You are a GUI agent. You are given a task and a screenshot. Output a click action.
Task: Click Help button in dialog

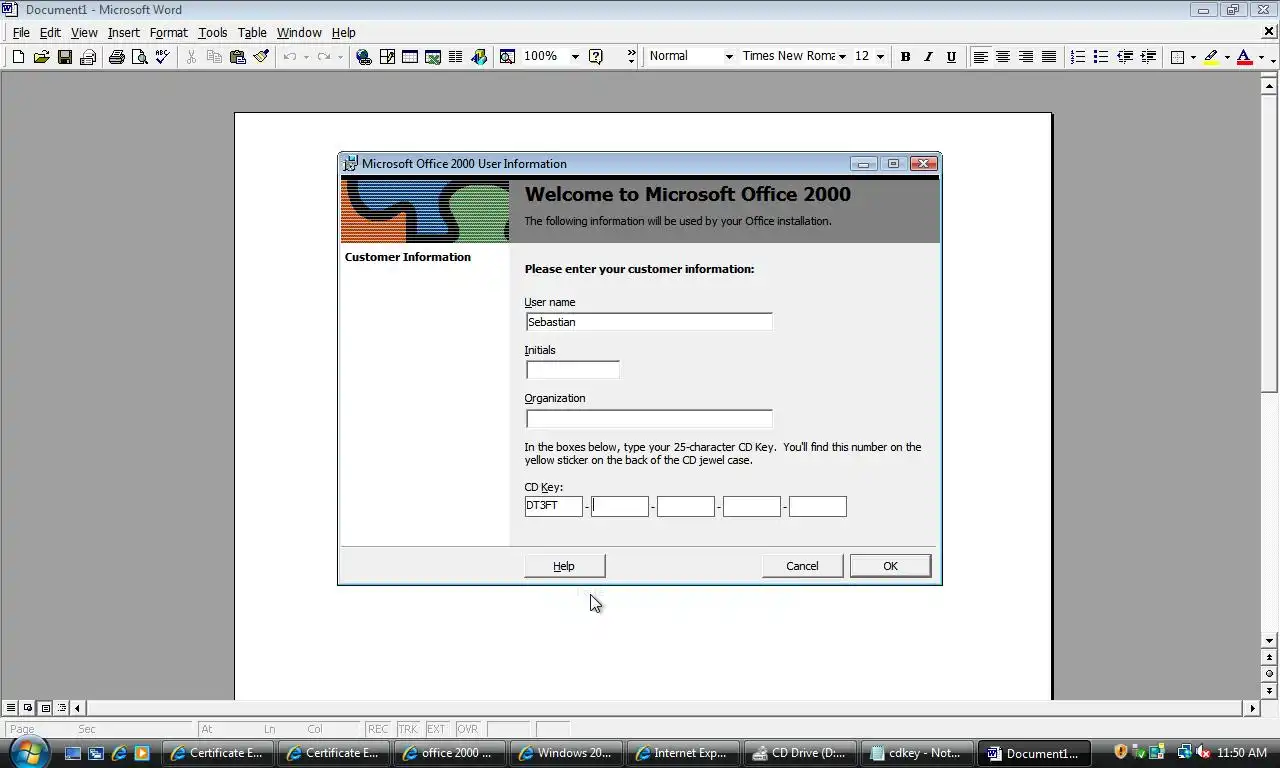click(x=564, y=566)
